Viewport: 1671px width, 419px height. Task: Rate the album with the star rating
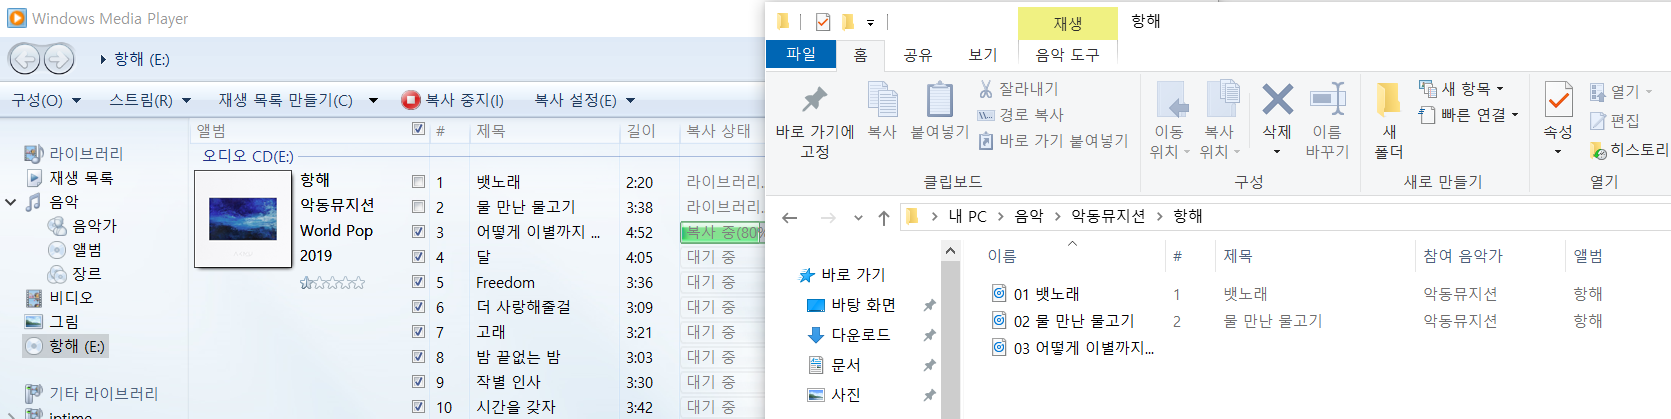332,284
